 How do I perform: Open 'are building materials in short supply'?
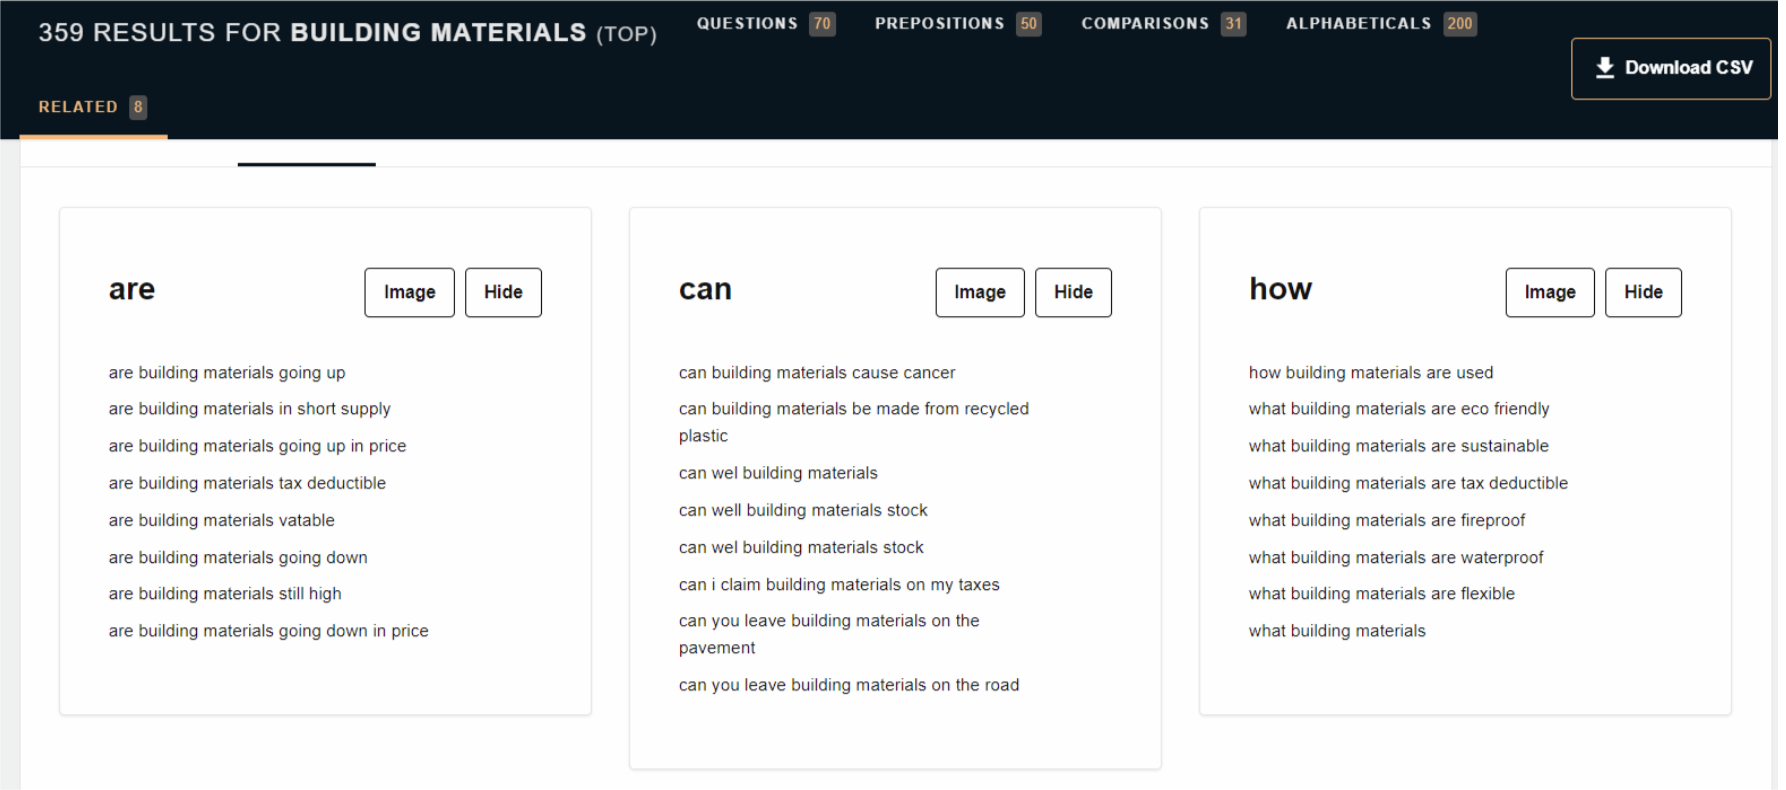point(249,409)
